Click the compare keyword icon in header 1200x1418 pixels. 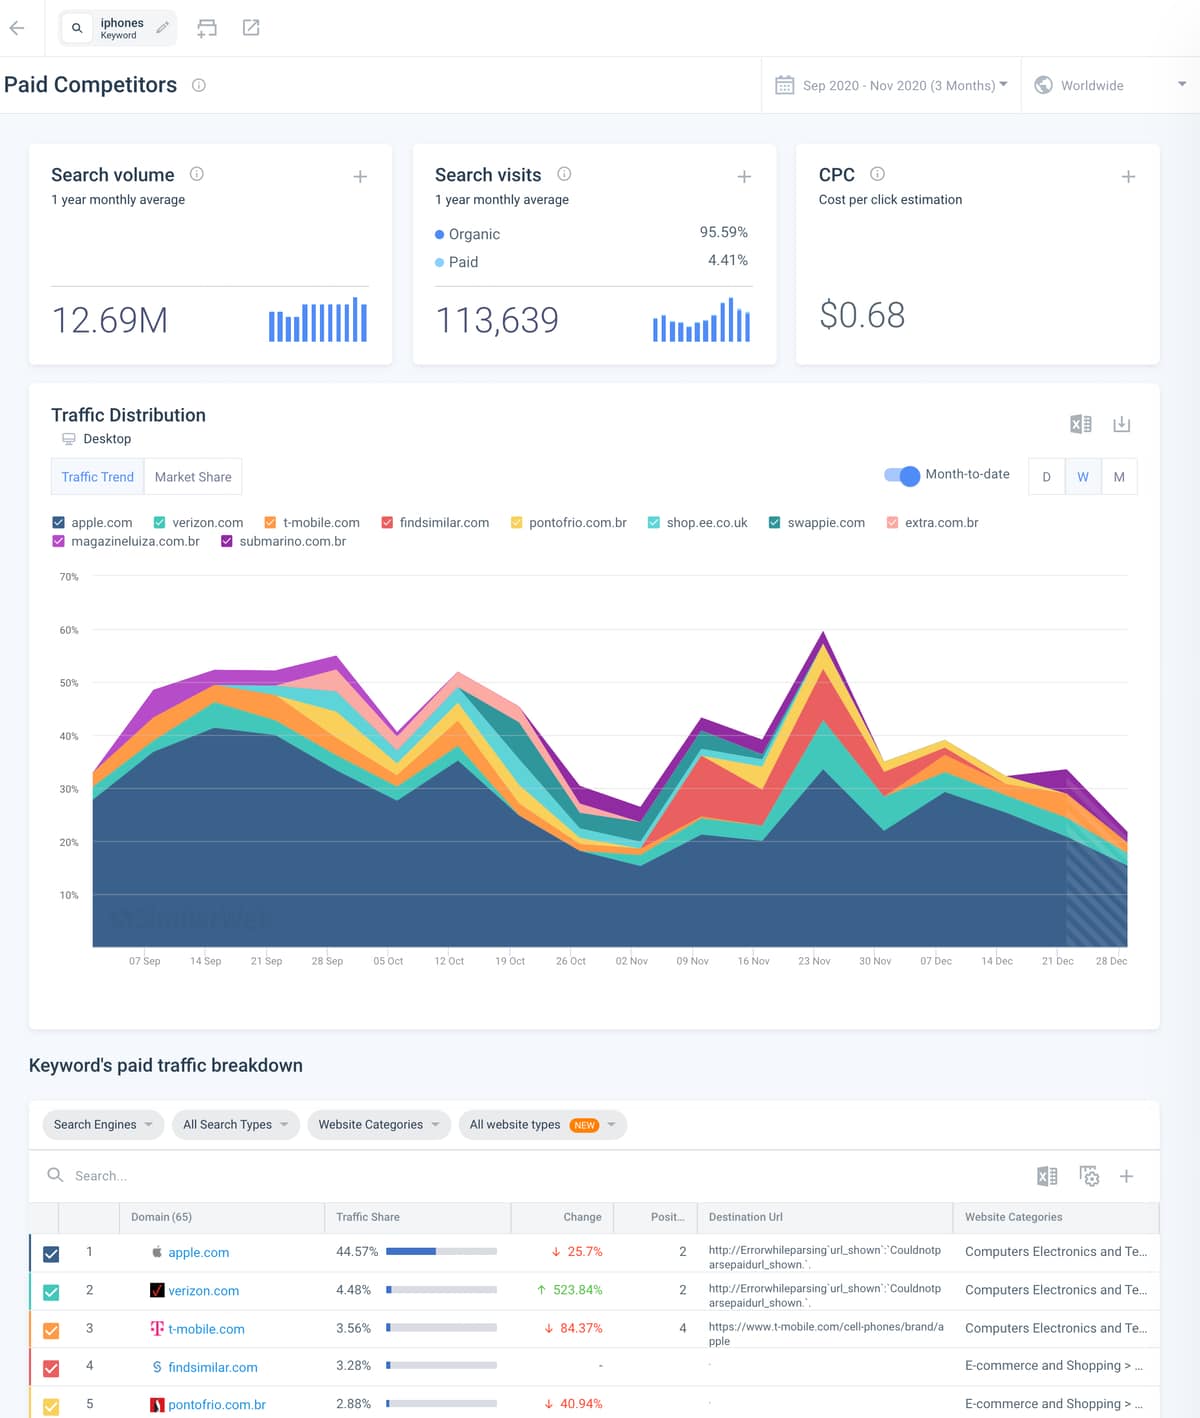[207, 28]
